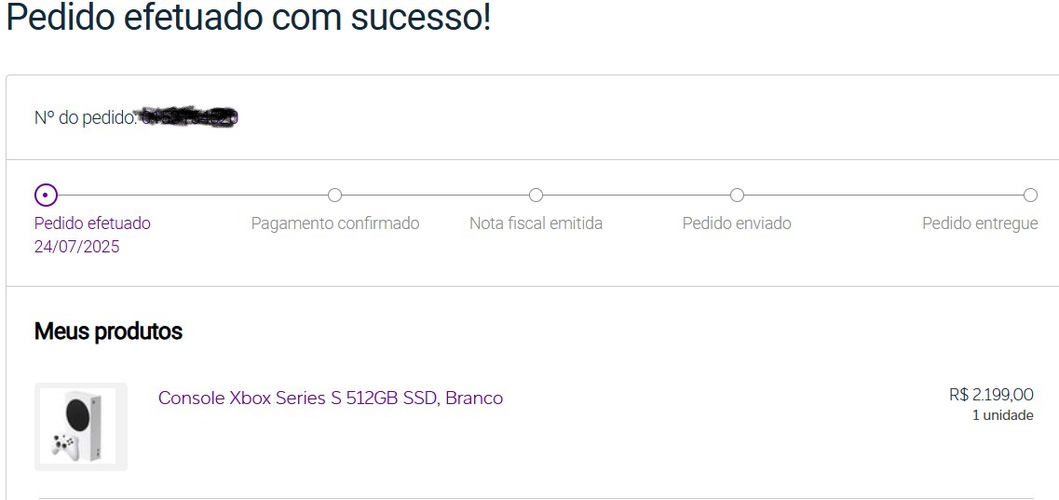1059x500 pixels.
Task: Click the Pagamento confirmado status label
Action: pos(335,223)
